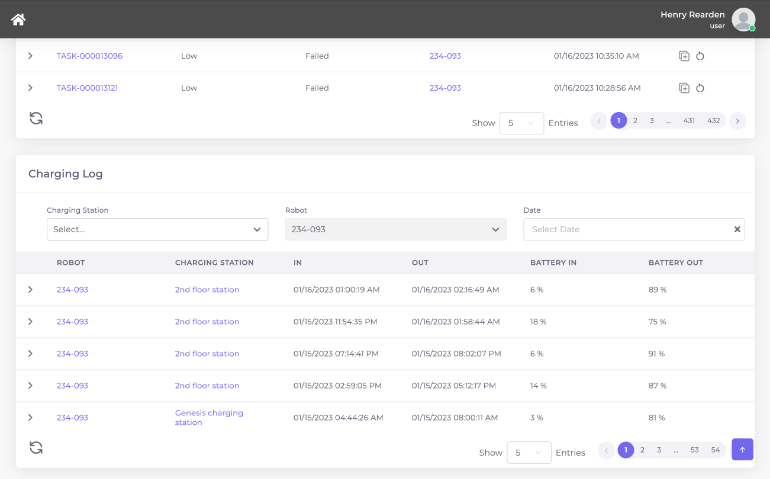
Task: Go to page 54 of Charging Log
Action: (715, 450)
